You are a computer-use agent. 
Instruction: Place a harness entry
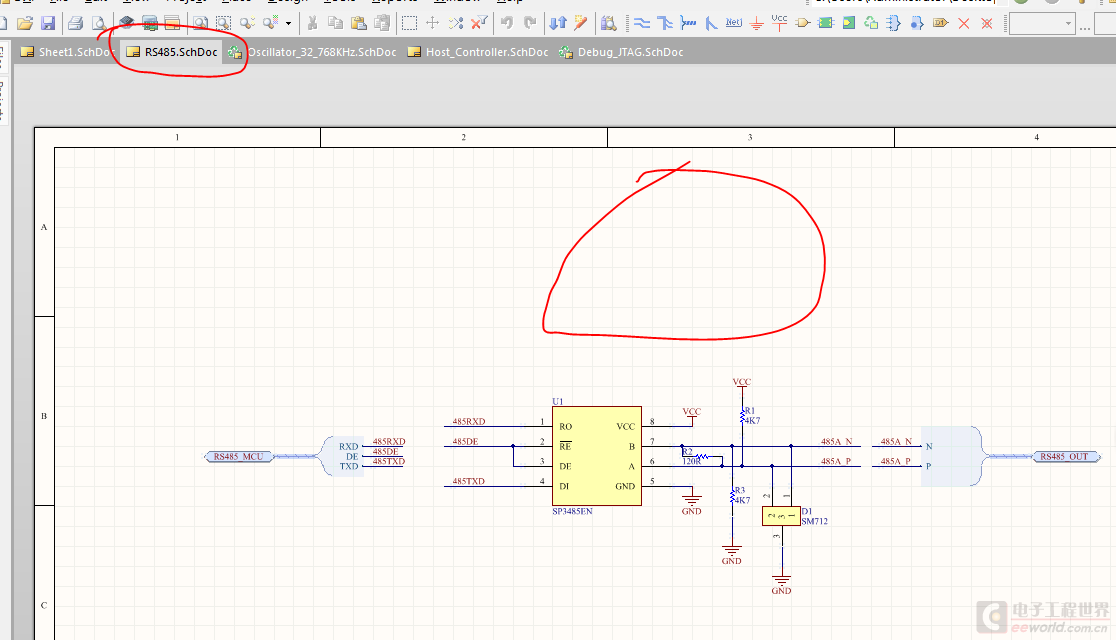click(x=917, y=23)
